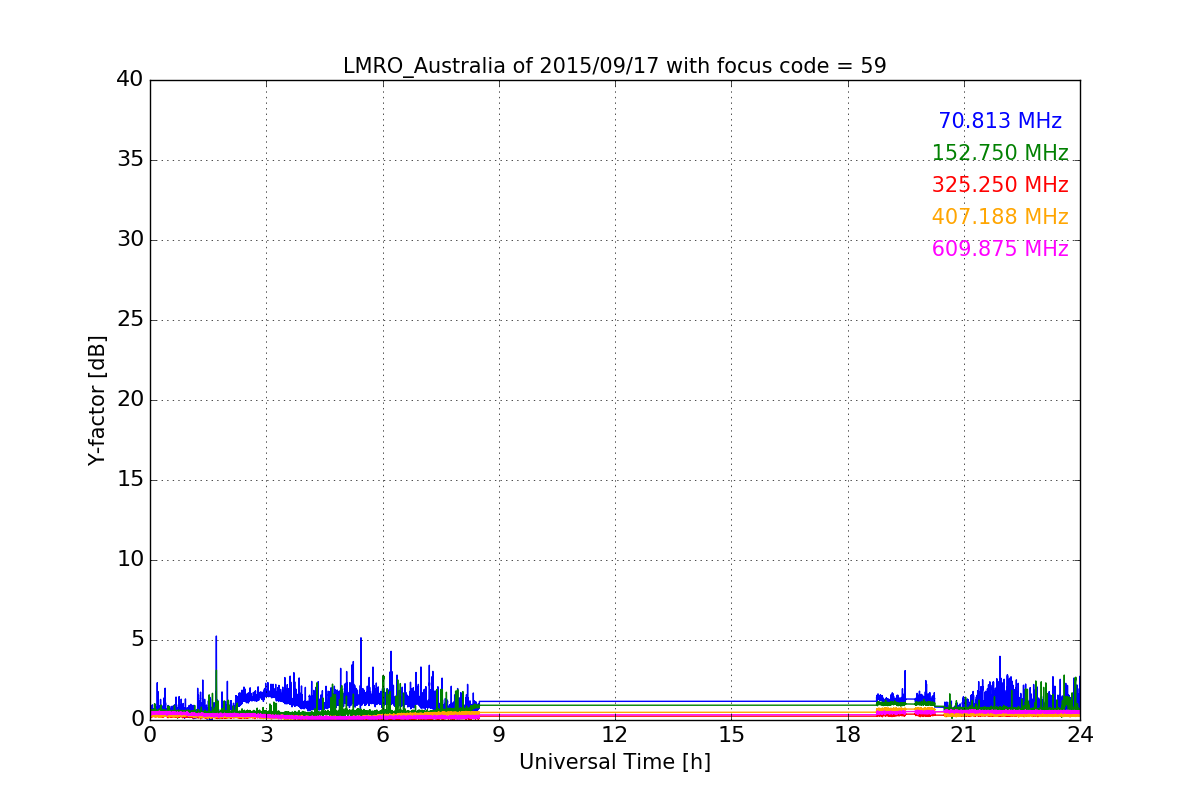Click the 21 tick on the time axis
Viewport: 1200px width, 800px height.
[963, 734]
